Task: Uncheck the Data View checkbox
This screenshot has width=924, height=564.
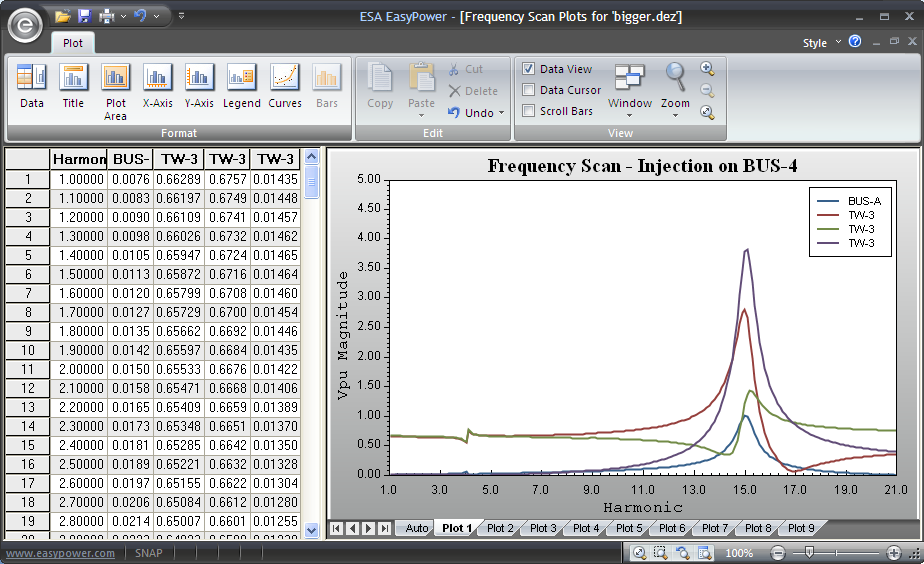Action: tap(529, 69)
